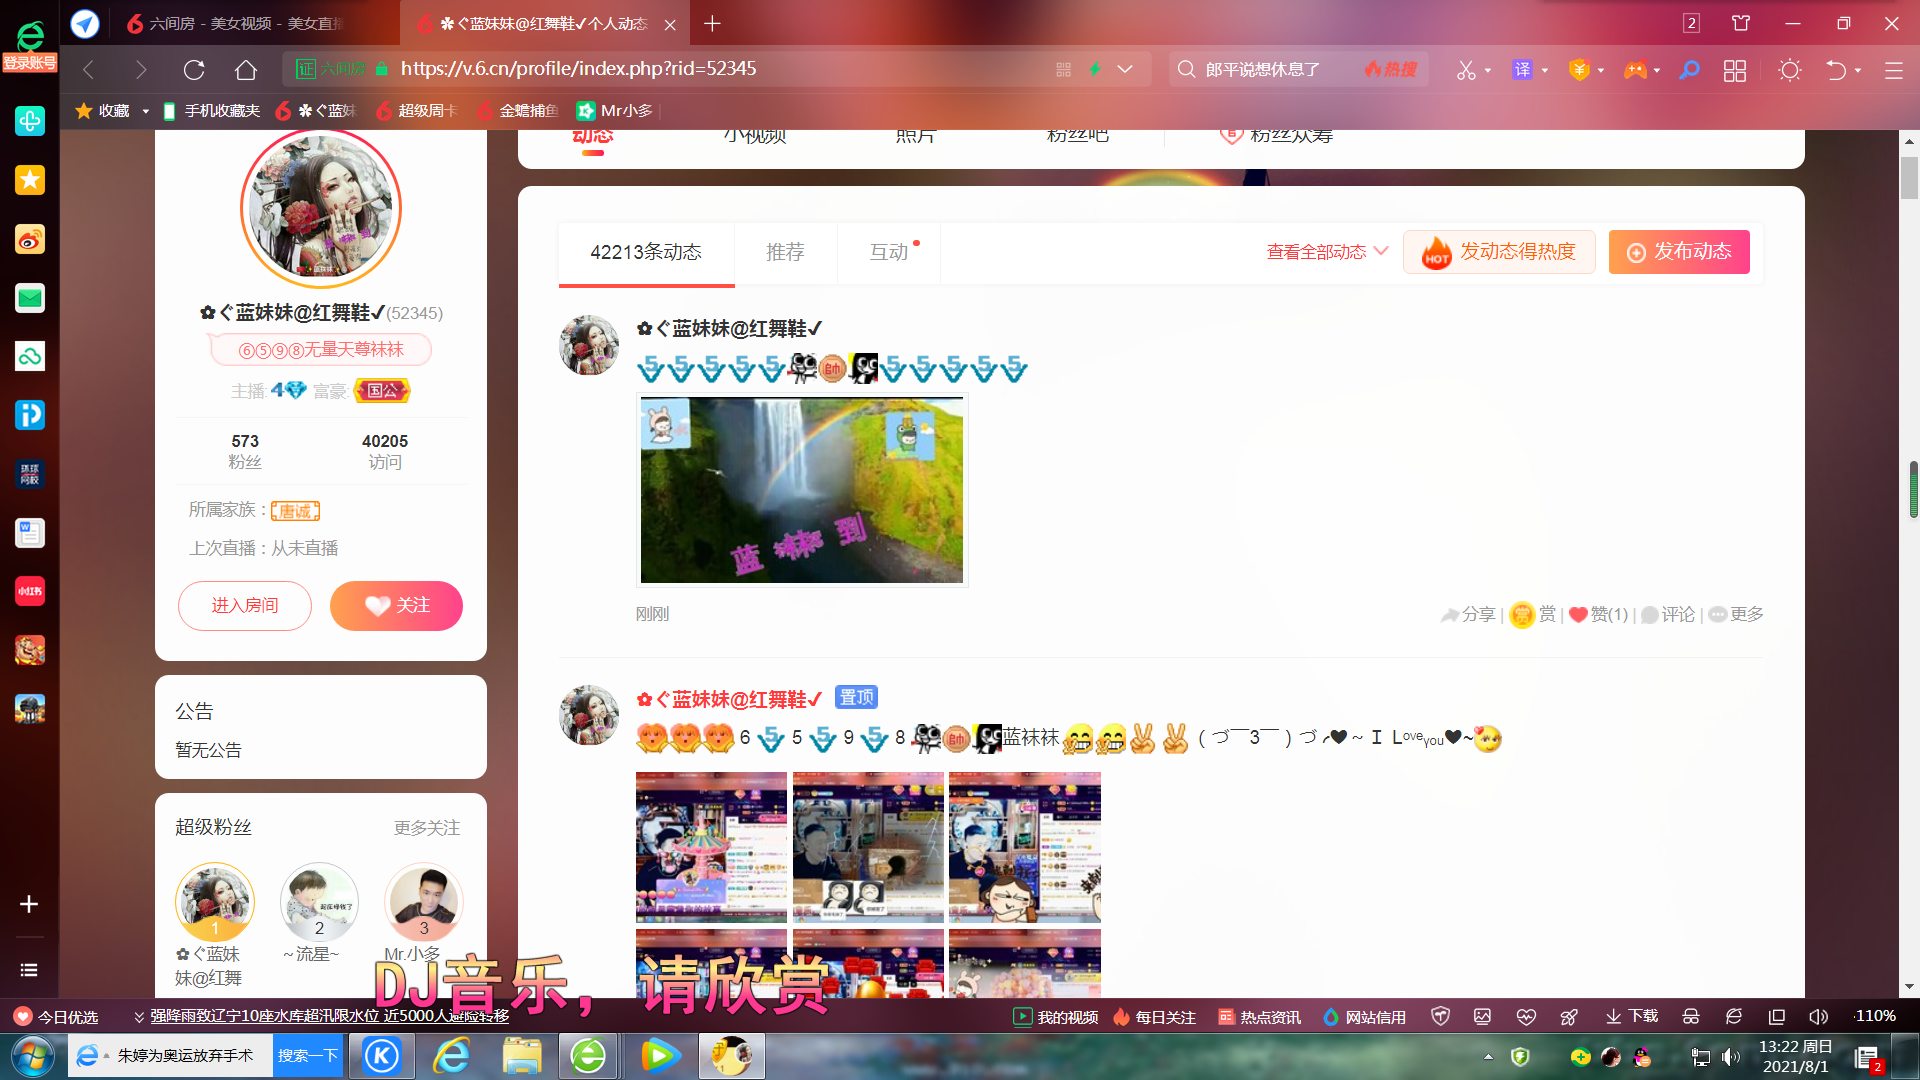Click the ~流星~ super fan avatar
The width and height of the screenshot is (1920, 1080).
pyautogui.click(x=319, y=901)
